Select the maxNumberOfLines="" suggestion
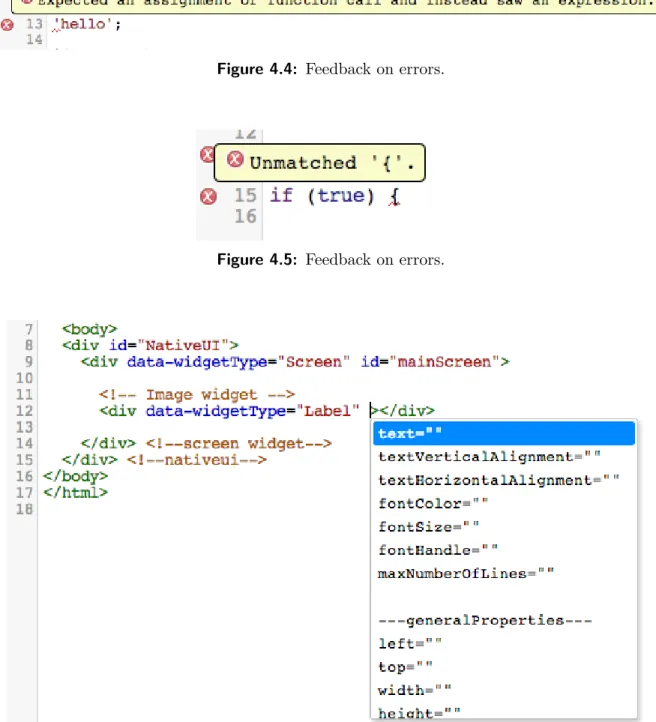Image resolution: width=656 pixels, height=722 pixels. click(504, 574)
